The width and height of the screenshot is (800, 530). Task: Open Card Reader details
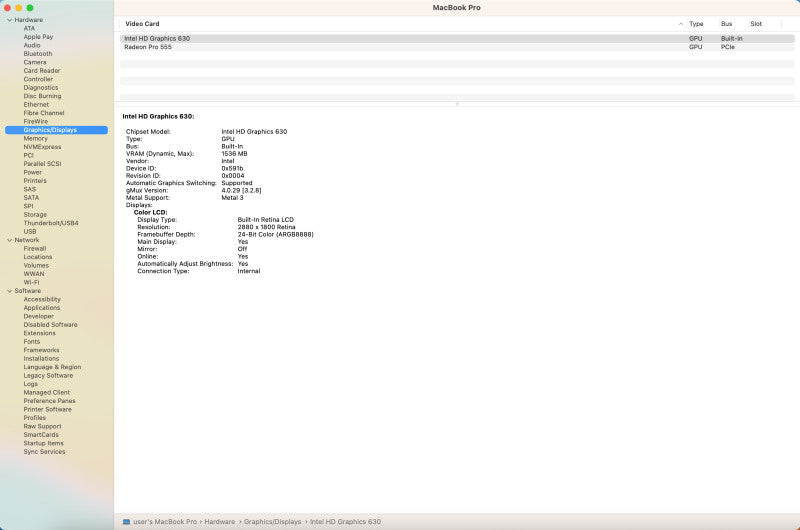42,71
